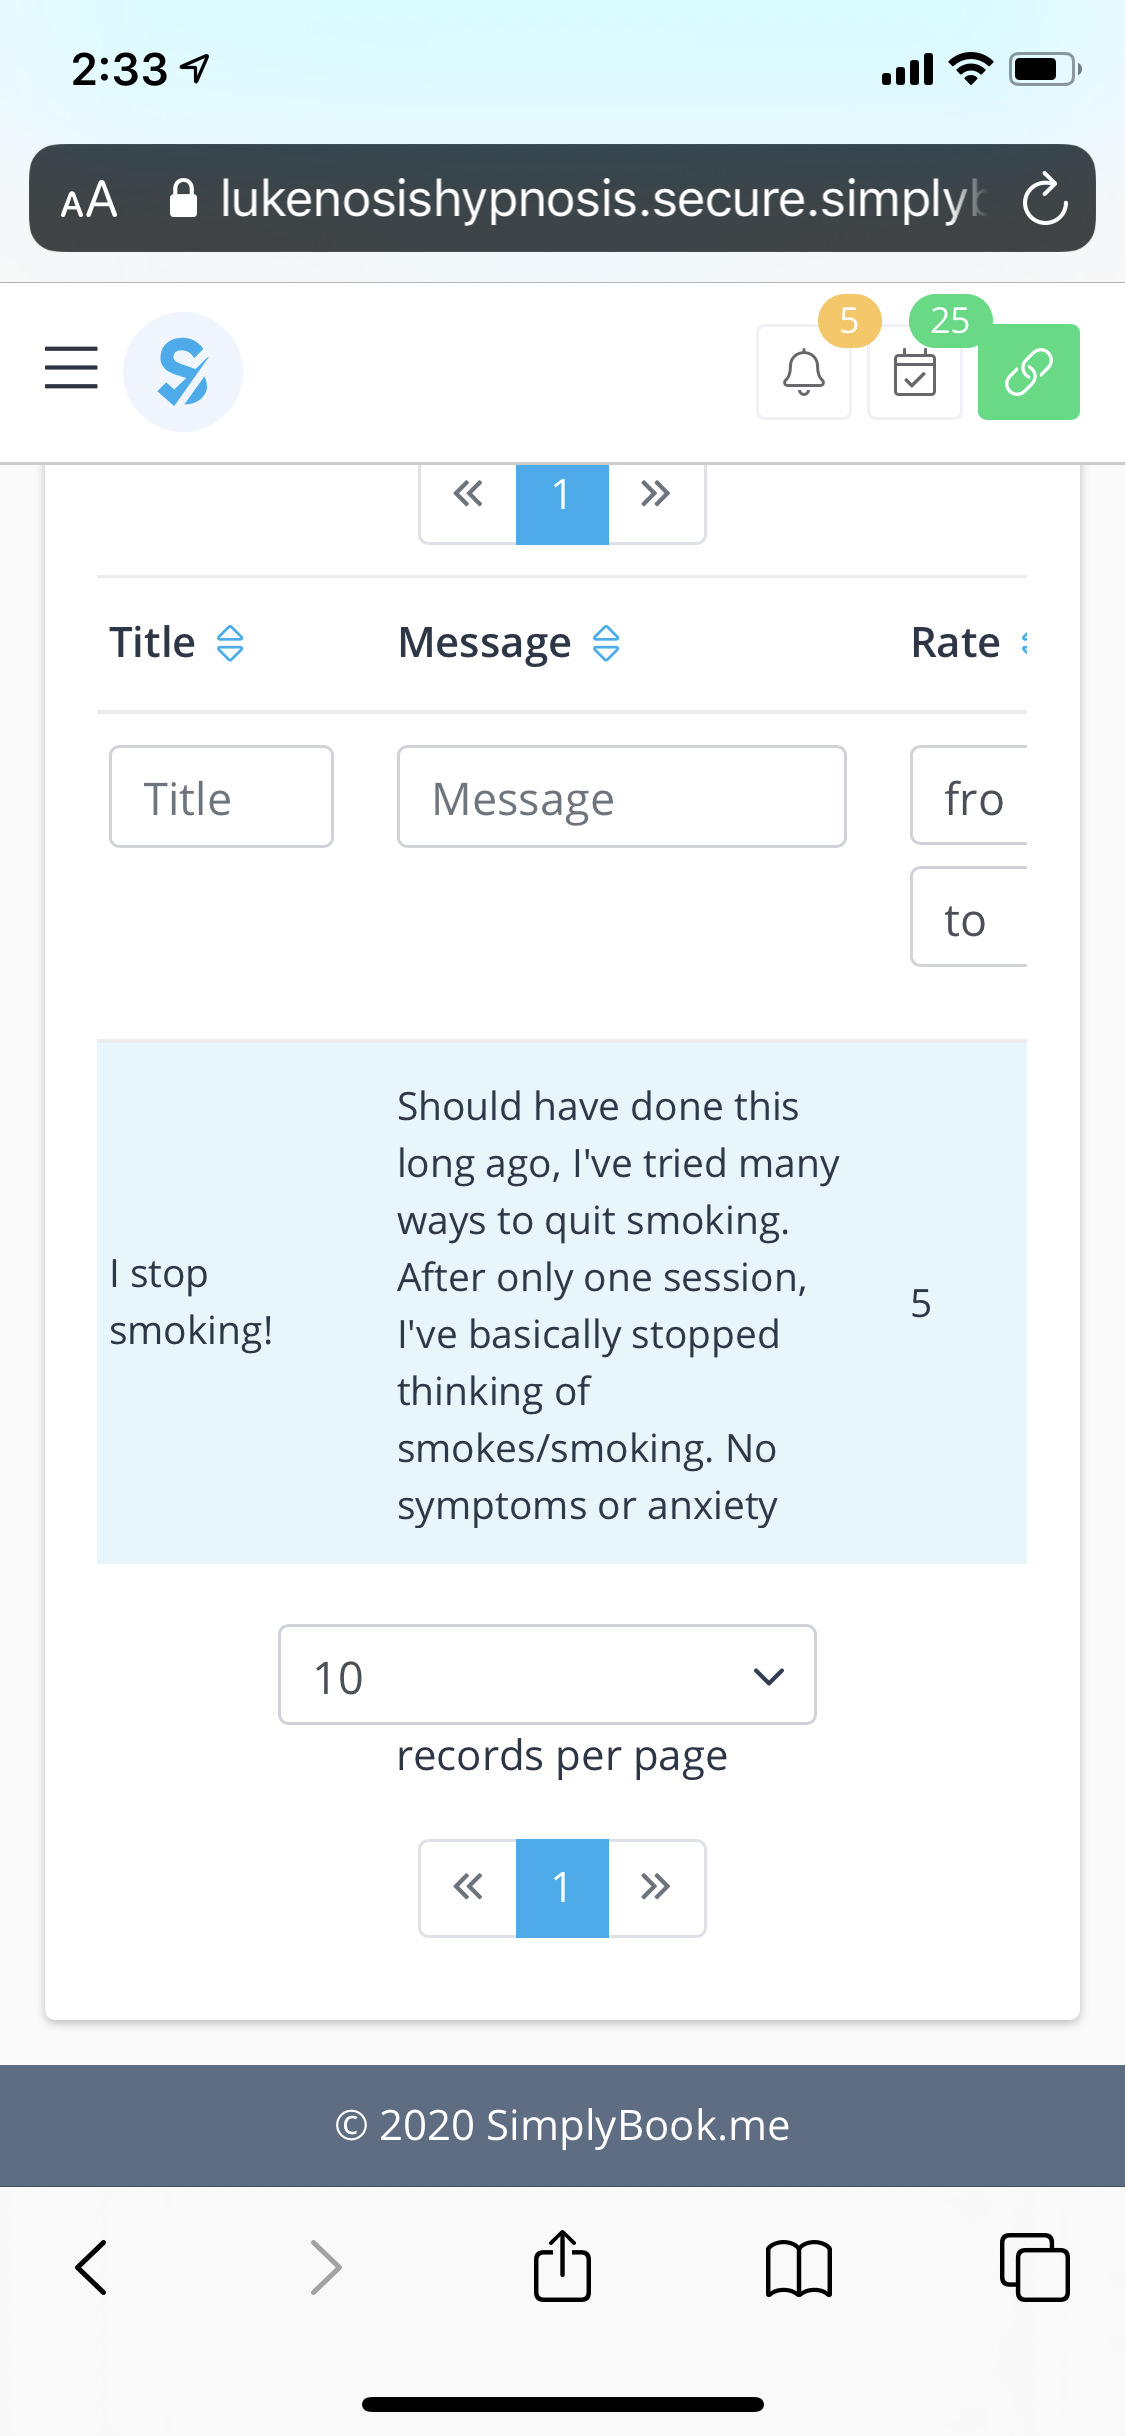Go to previous page in bottom pagination
This screenshot has height=2436, width=1125.
pyautogui.click(x=468, y=1887)
